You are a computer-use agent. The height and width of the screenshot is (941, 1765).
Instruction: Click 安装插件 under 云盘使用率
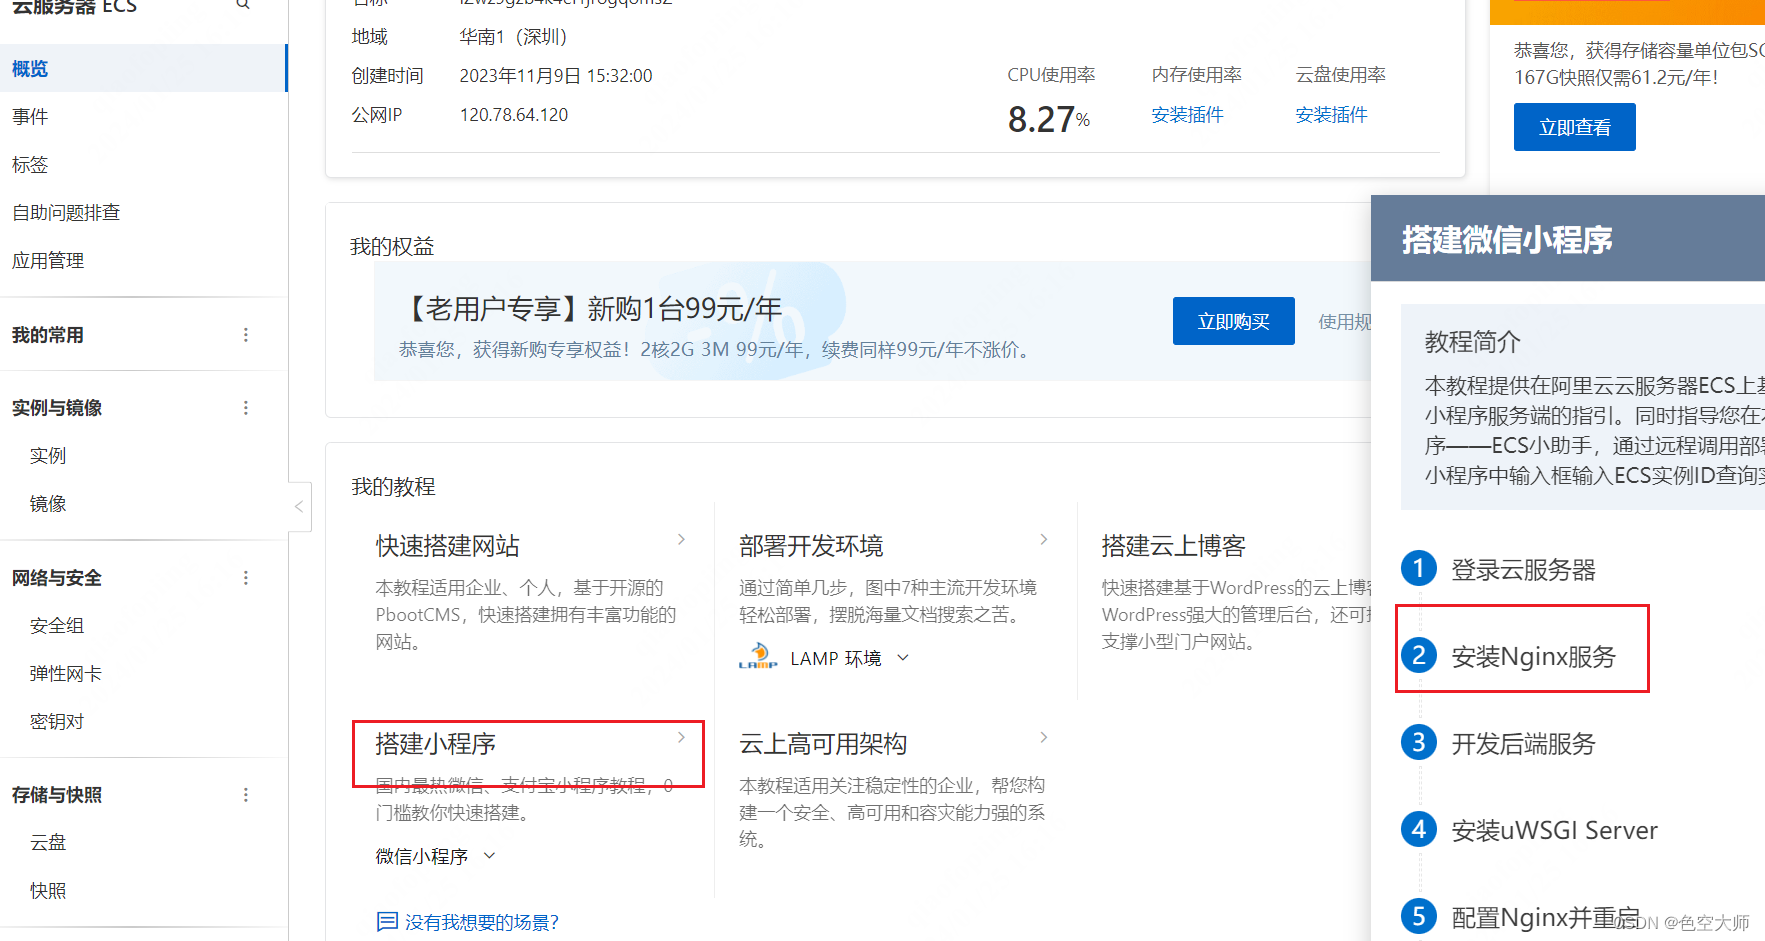coord(1331,115)
